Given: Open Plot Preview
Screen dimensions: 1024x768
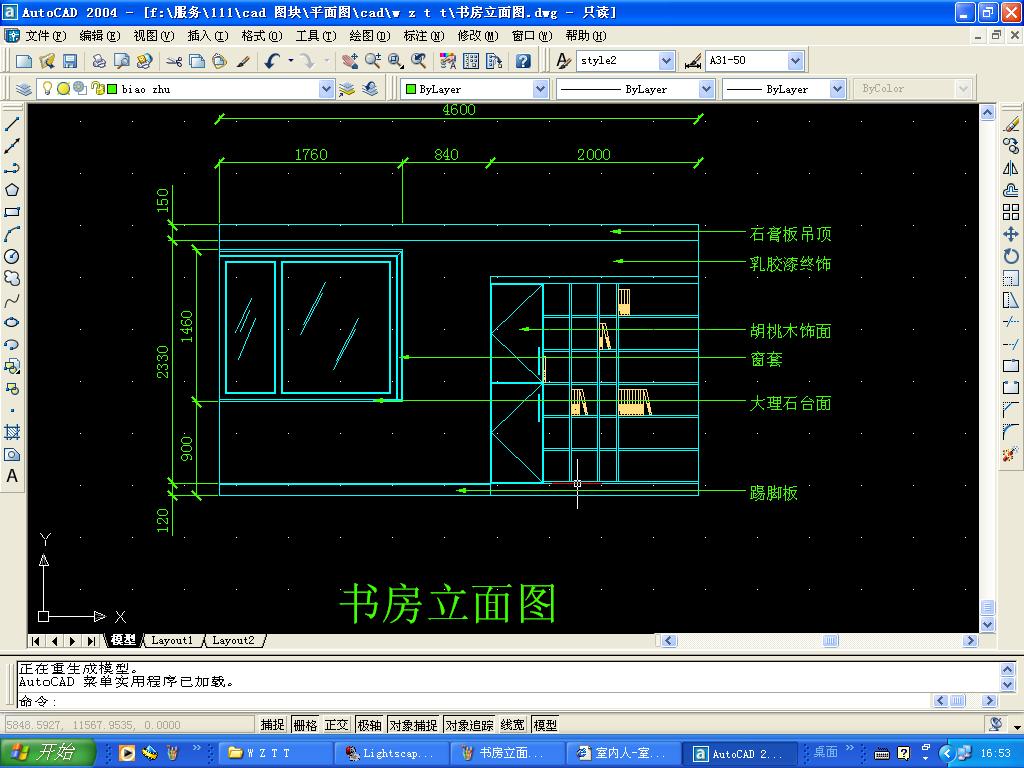Looking at the screenshot, I should (121, 61).
